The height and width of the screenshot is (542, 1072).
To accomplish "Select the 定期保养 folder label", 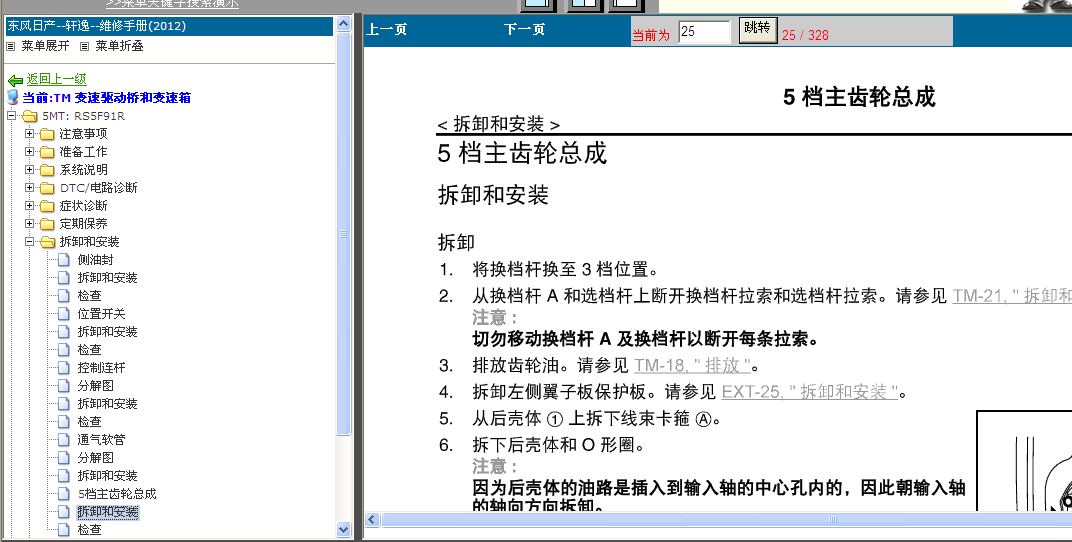I will 83,223.
